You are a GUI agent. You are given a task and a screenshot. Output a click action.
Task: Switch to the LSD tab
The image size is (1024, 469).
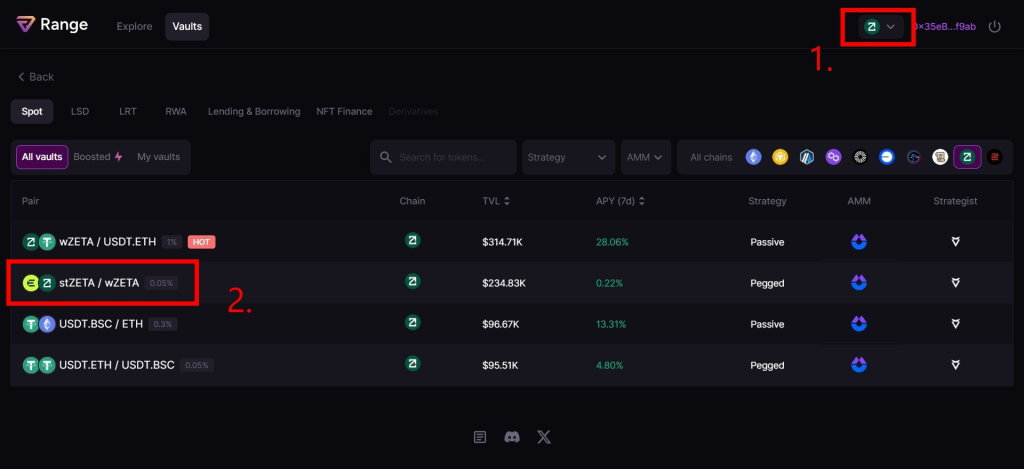(x=80, y=111)
